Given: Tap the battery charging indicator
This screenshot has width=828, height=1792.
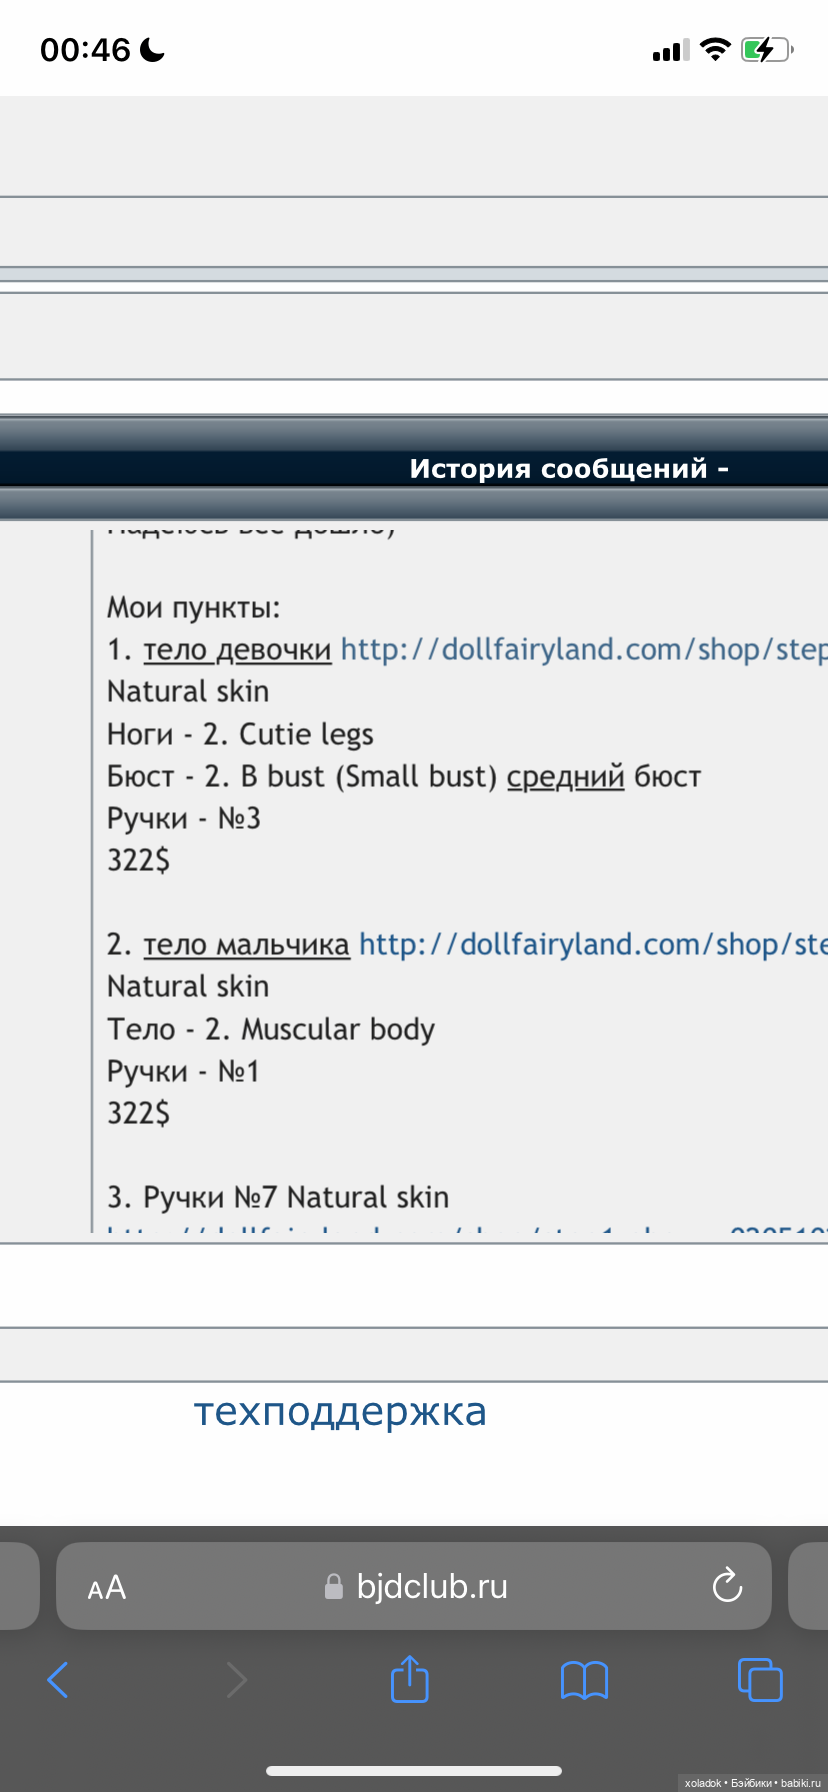Looking at the screenshot, I should pos(766,49).
